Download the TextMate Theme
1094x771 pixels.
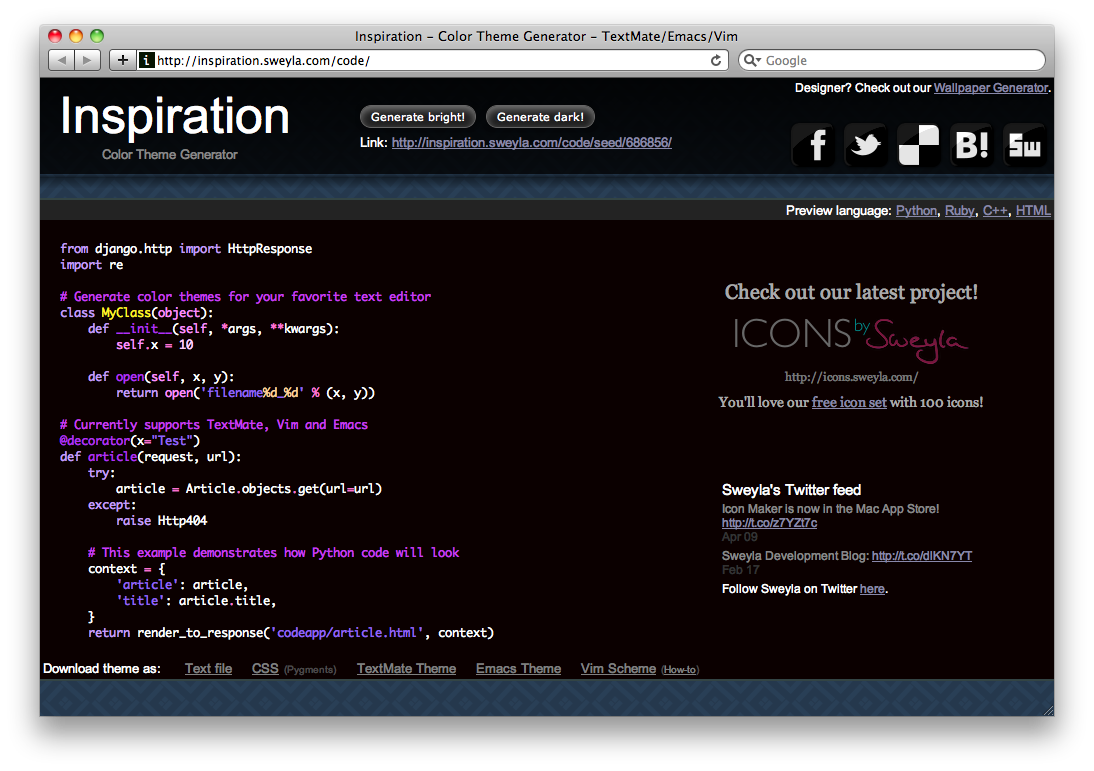(406, 668)
